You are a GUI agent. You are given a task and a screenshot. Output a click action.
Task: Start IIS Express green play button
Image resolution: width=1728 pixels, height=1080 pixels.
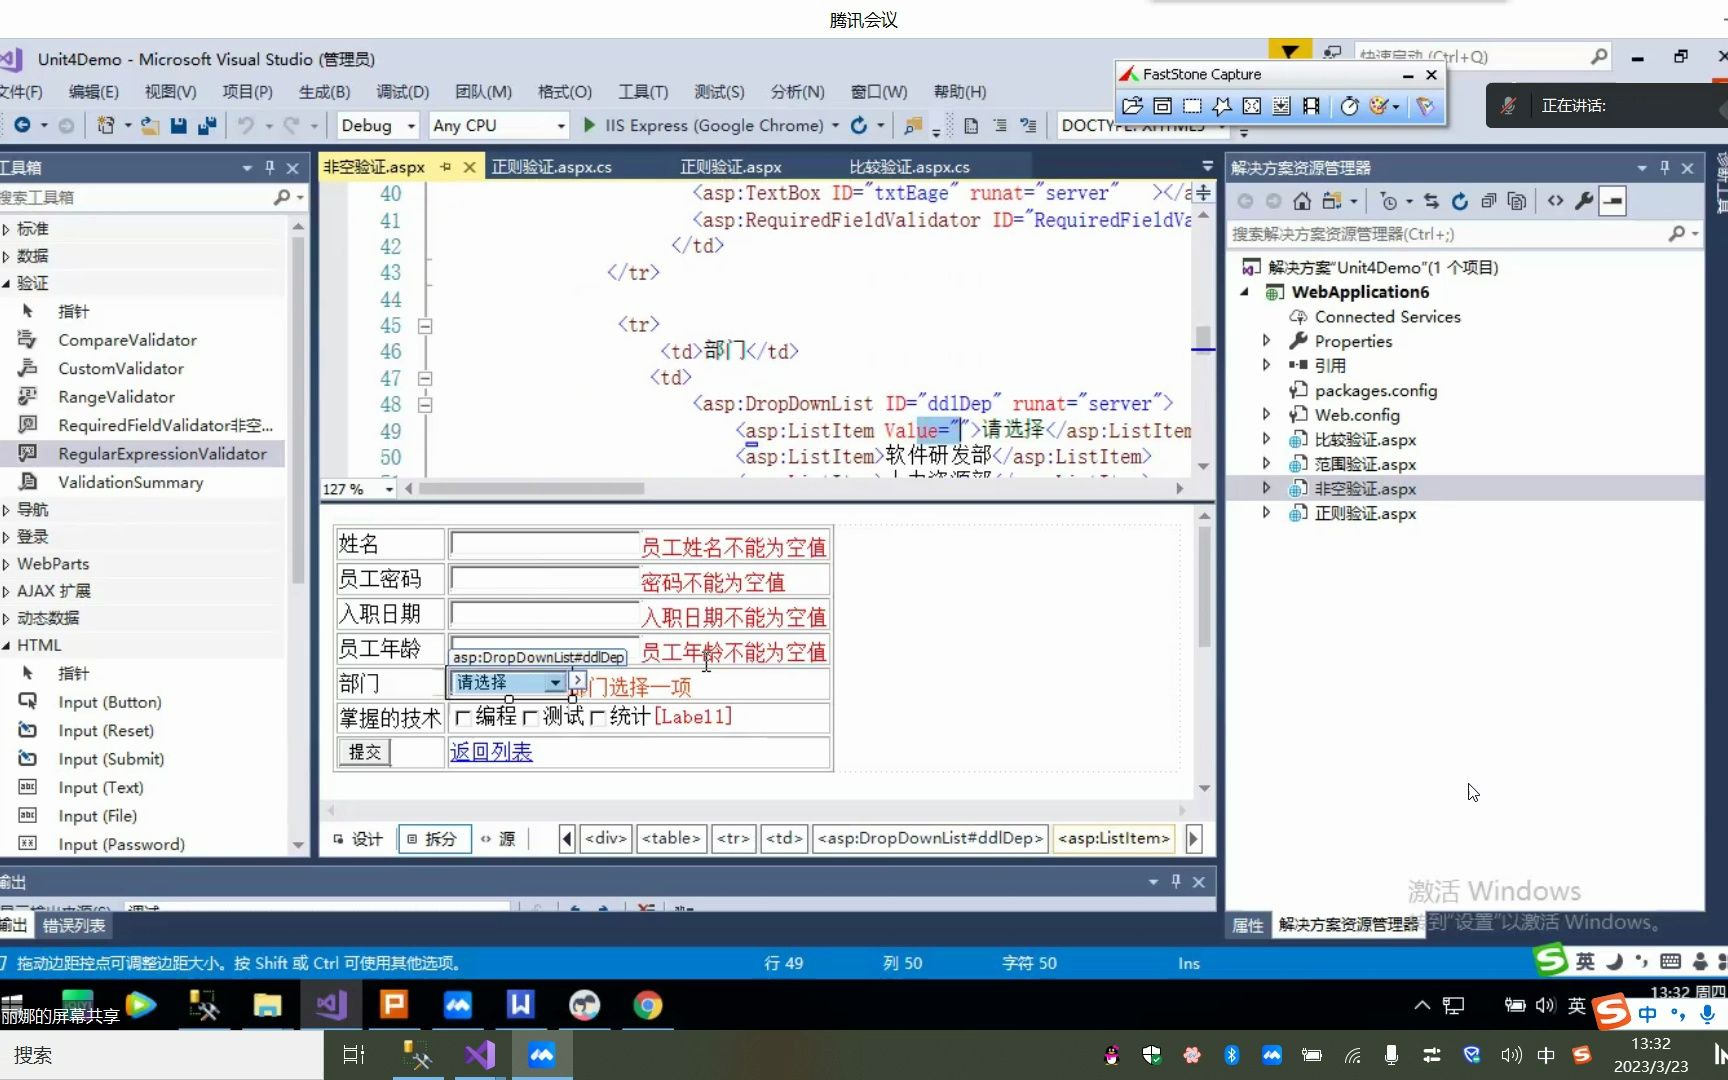pos(590,125)
